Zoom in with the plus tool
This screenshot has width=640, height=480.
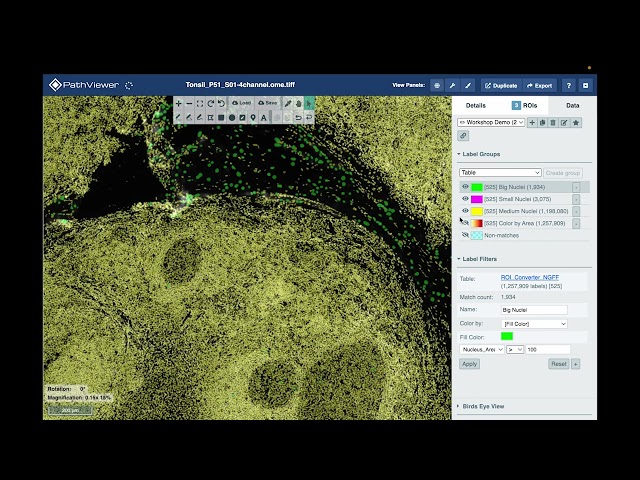point(178,104)
